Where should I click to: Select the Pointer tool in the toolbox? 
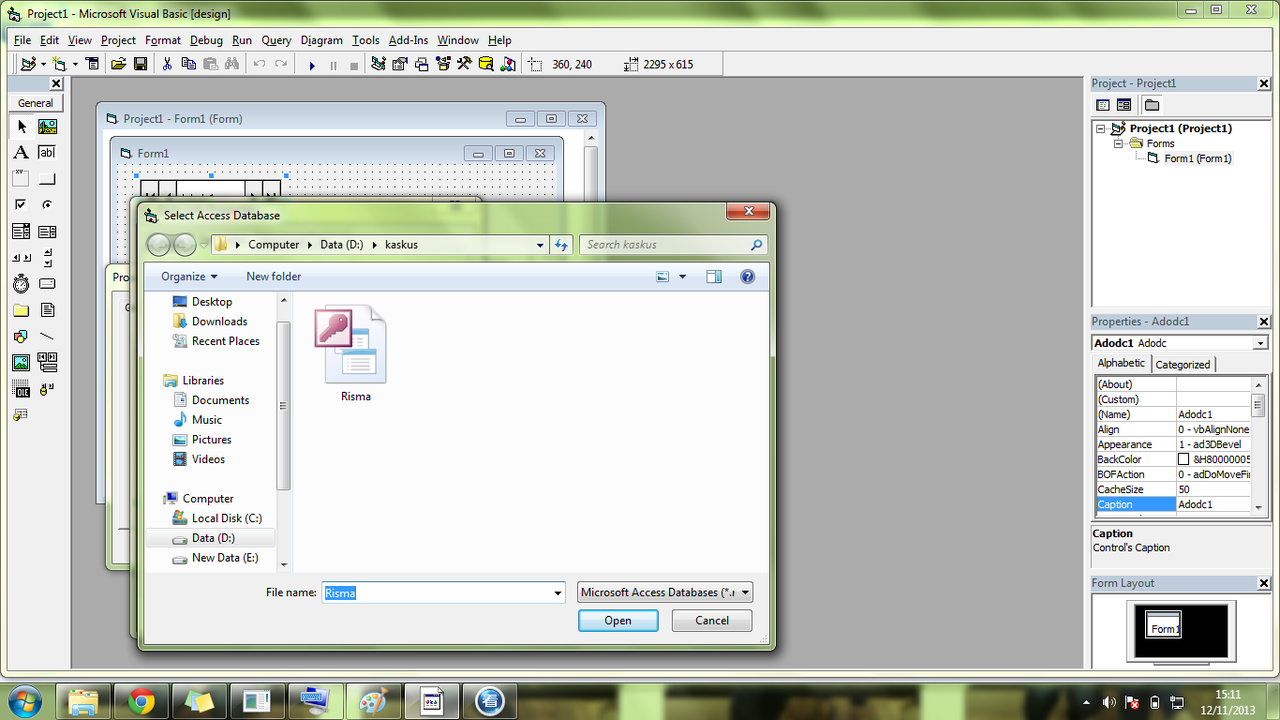(21, 127)
